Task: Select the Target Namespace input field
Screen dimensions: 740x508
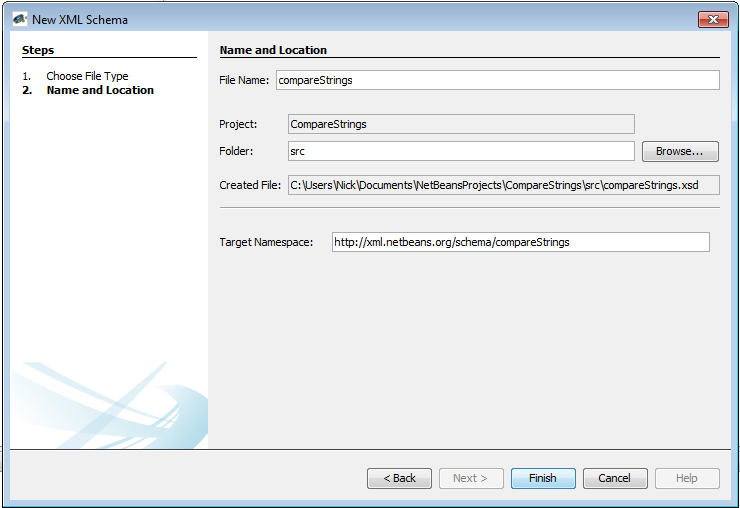Action: click(520, 242)
